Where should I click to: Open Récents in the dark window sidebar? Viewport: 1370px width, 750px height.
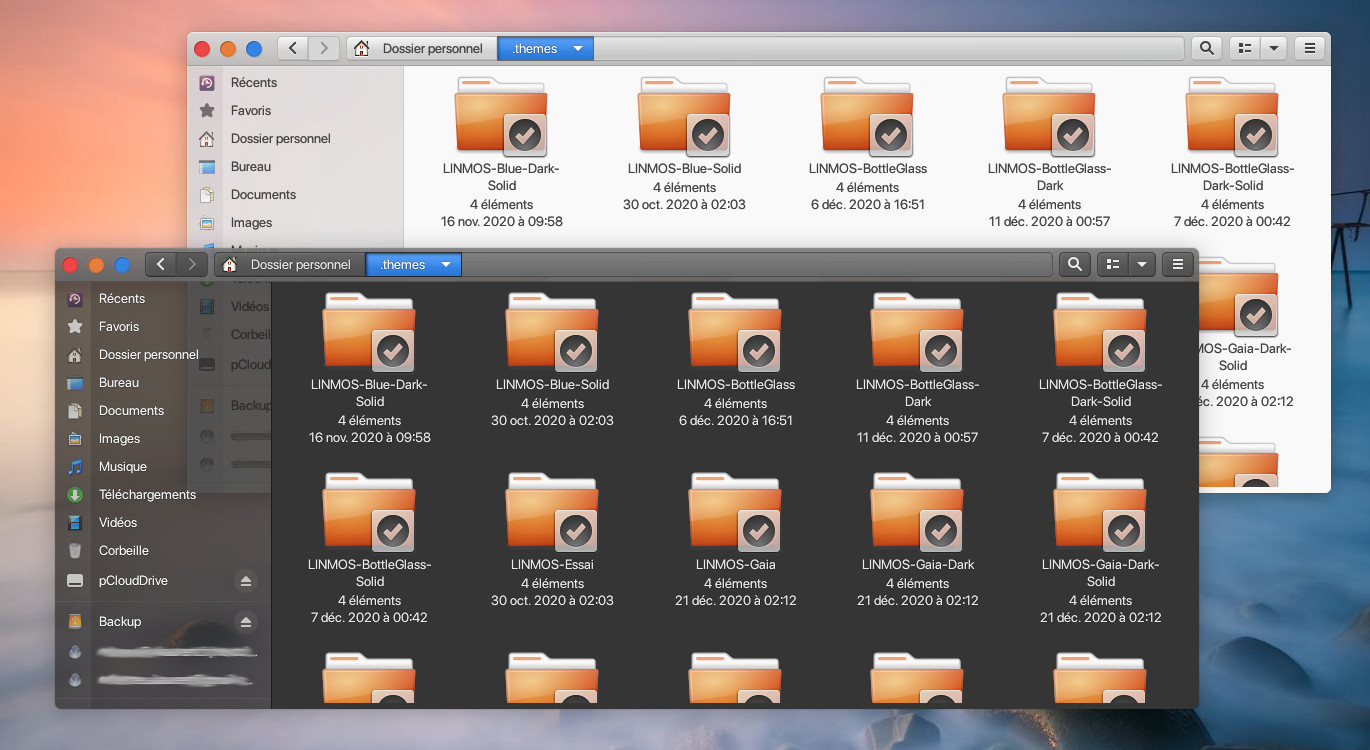click(162, 299)
